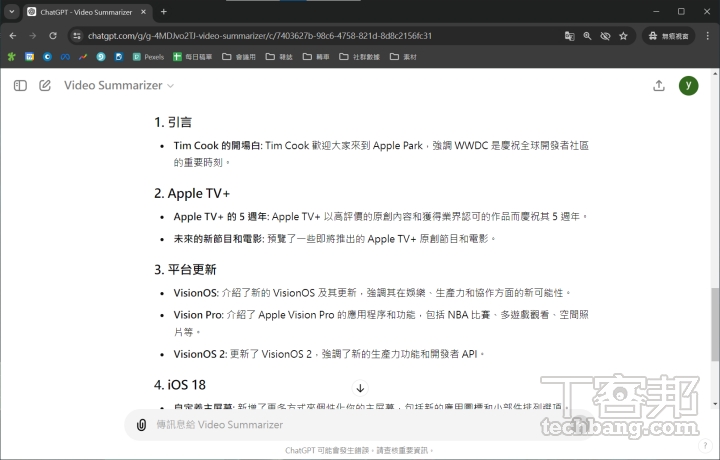Image resolution: width=720 pixels, height=460 pixels.
Task: Open the help question mark button
Action: 705,445
